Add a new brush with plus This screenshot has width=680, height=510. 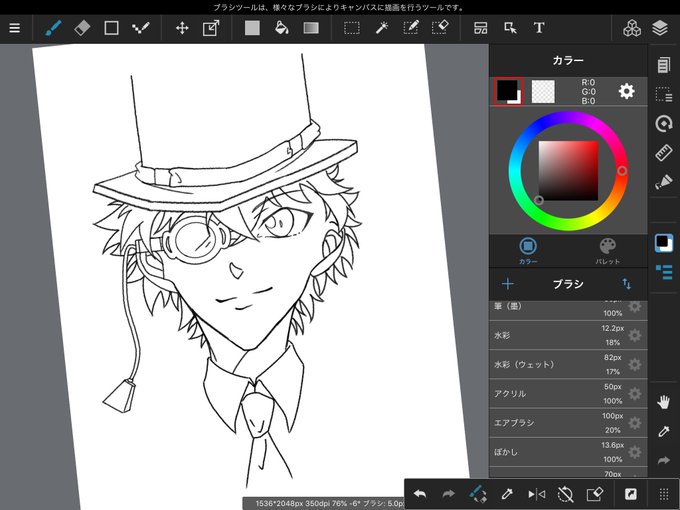[x=507, y=284]
